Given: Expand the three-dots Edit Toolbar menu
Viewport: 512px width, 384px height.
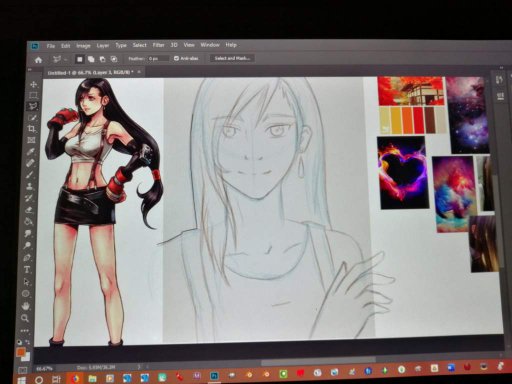Looking at the screenshot, I should point(24,330).
